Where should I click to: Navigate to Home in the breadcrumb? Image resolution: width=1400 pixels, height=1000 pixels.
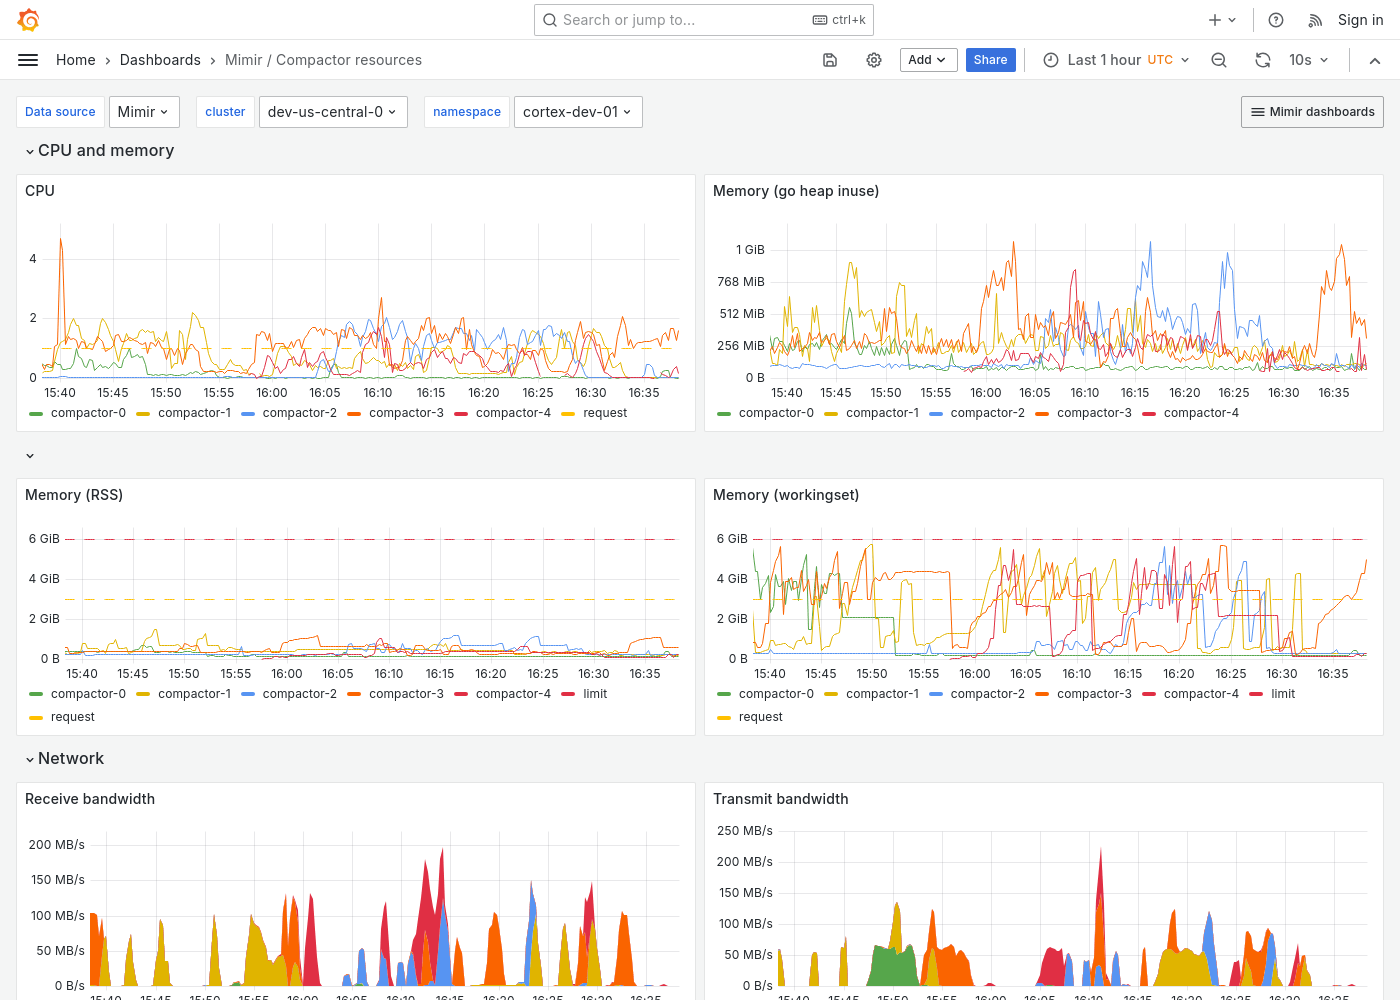[x=75, y=60]
